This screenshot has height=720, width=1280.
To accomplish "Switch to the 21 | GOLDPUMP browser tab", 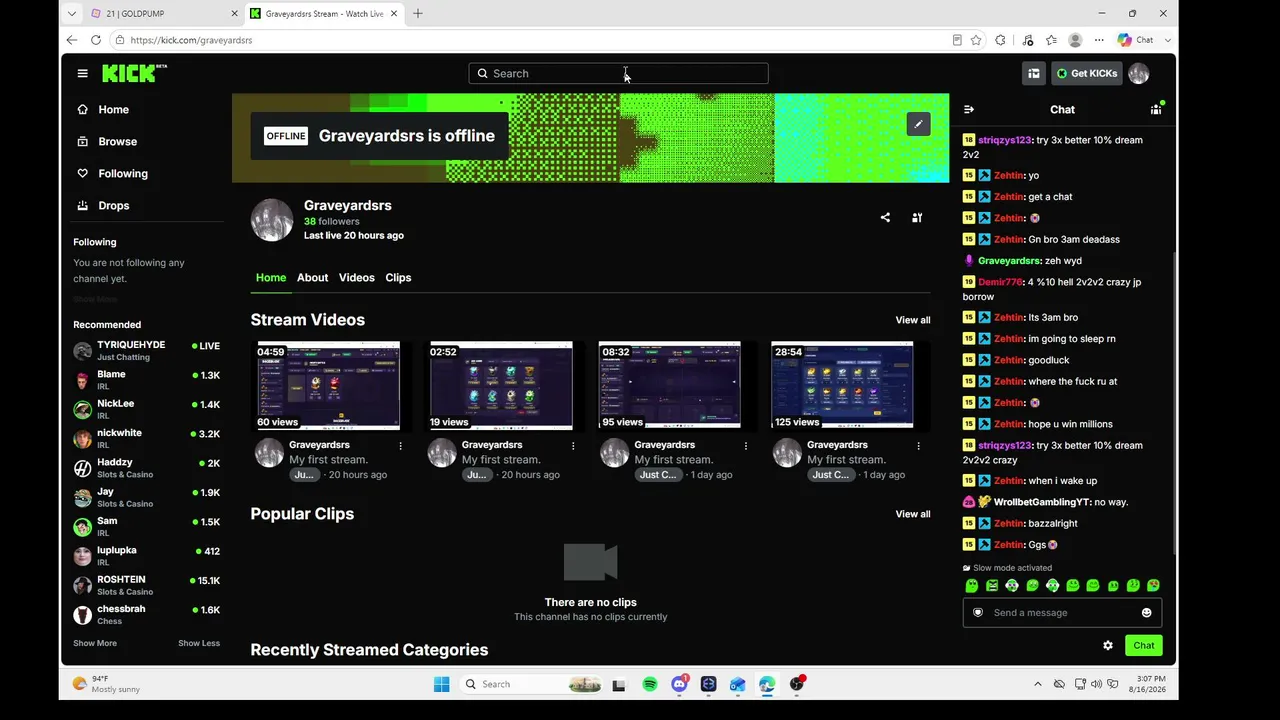I will click(163, 13).
